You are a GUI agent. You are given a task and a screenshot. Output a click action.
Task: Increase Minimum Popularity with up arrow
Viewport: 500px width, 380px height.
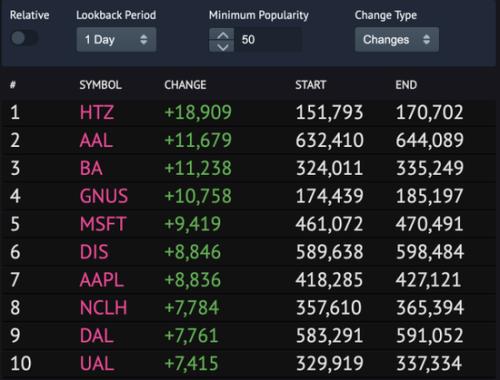tap(222, 34)
